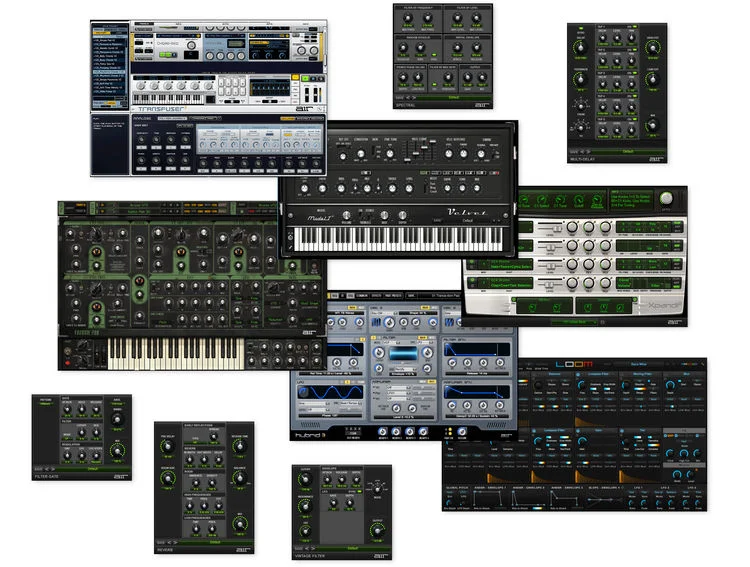Viewport: 750px width, 567px height.
Task: Open Velvet's Default preset selector
Action: 468,221
